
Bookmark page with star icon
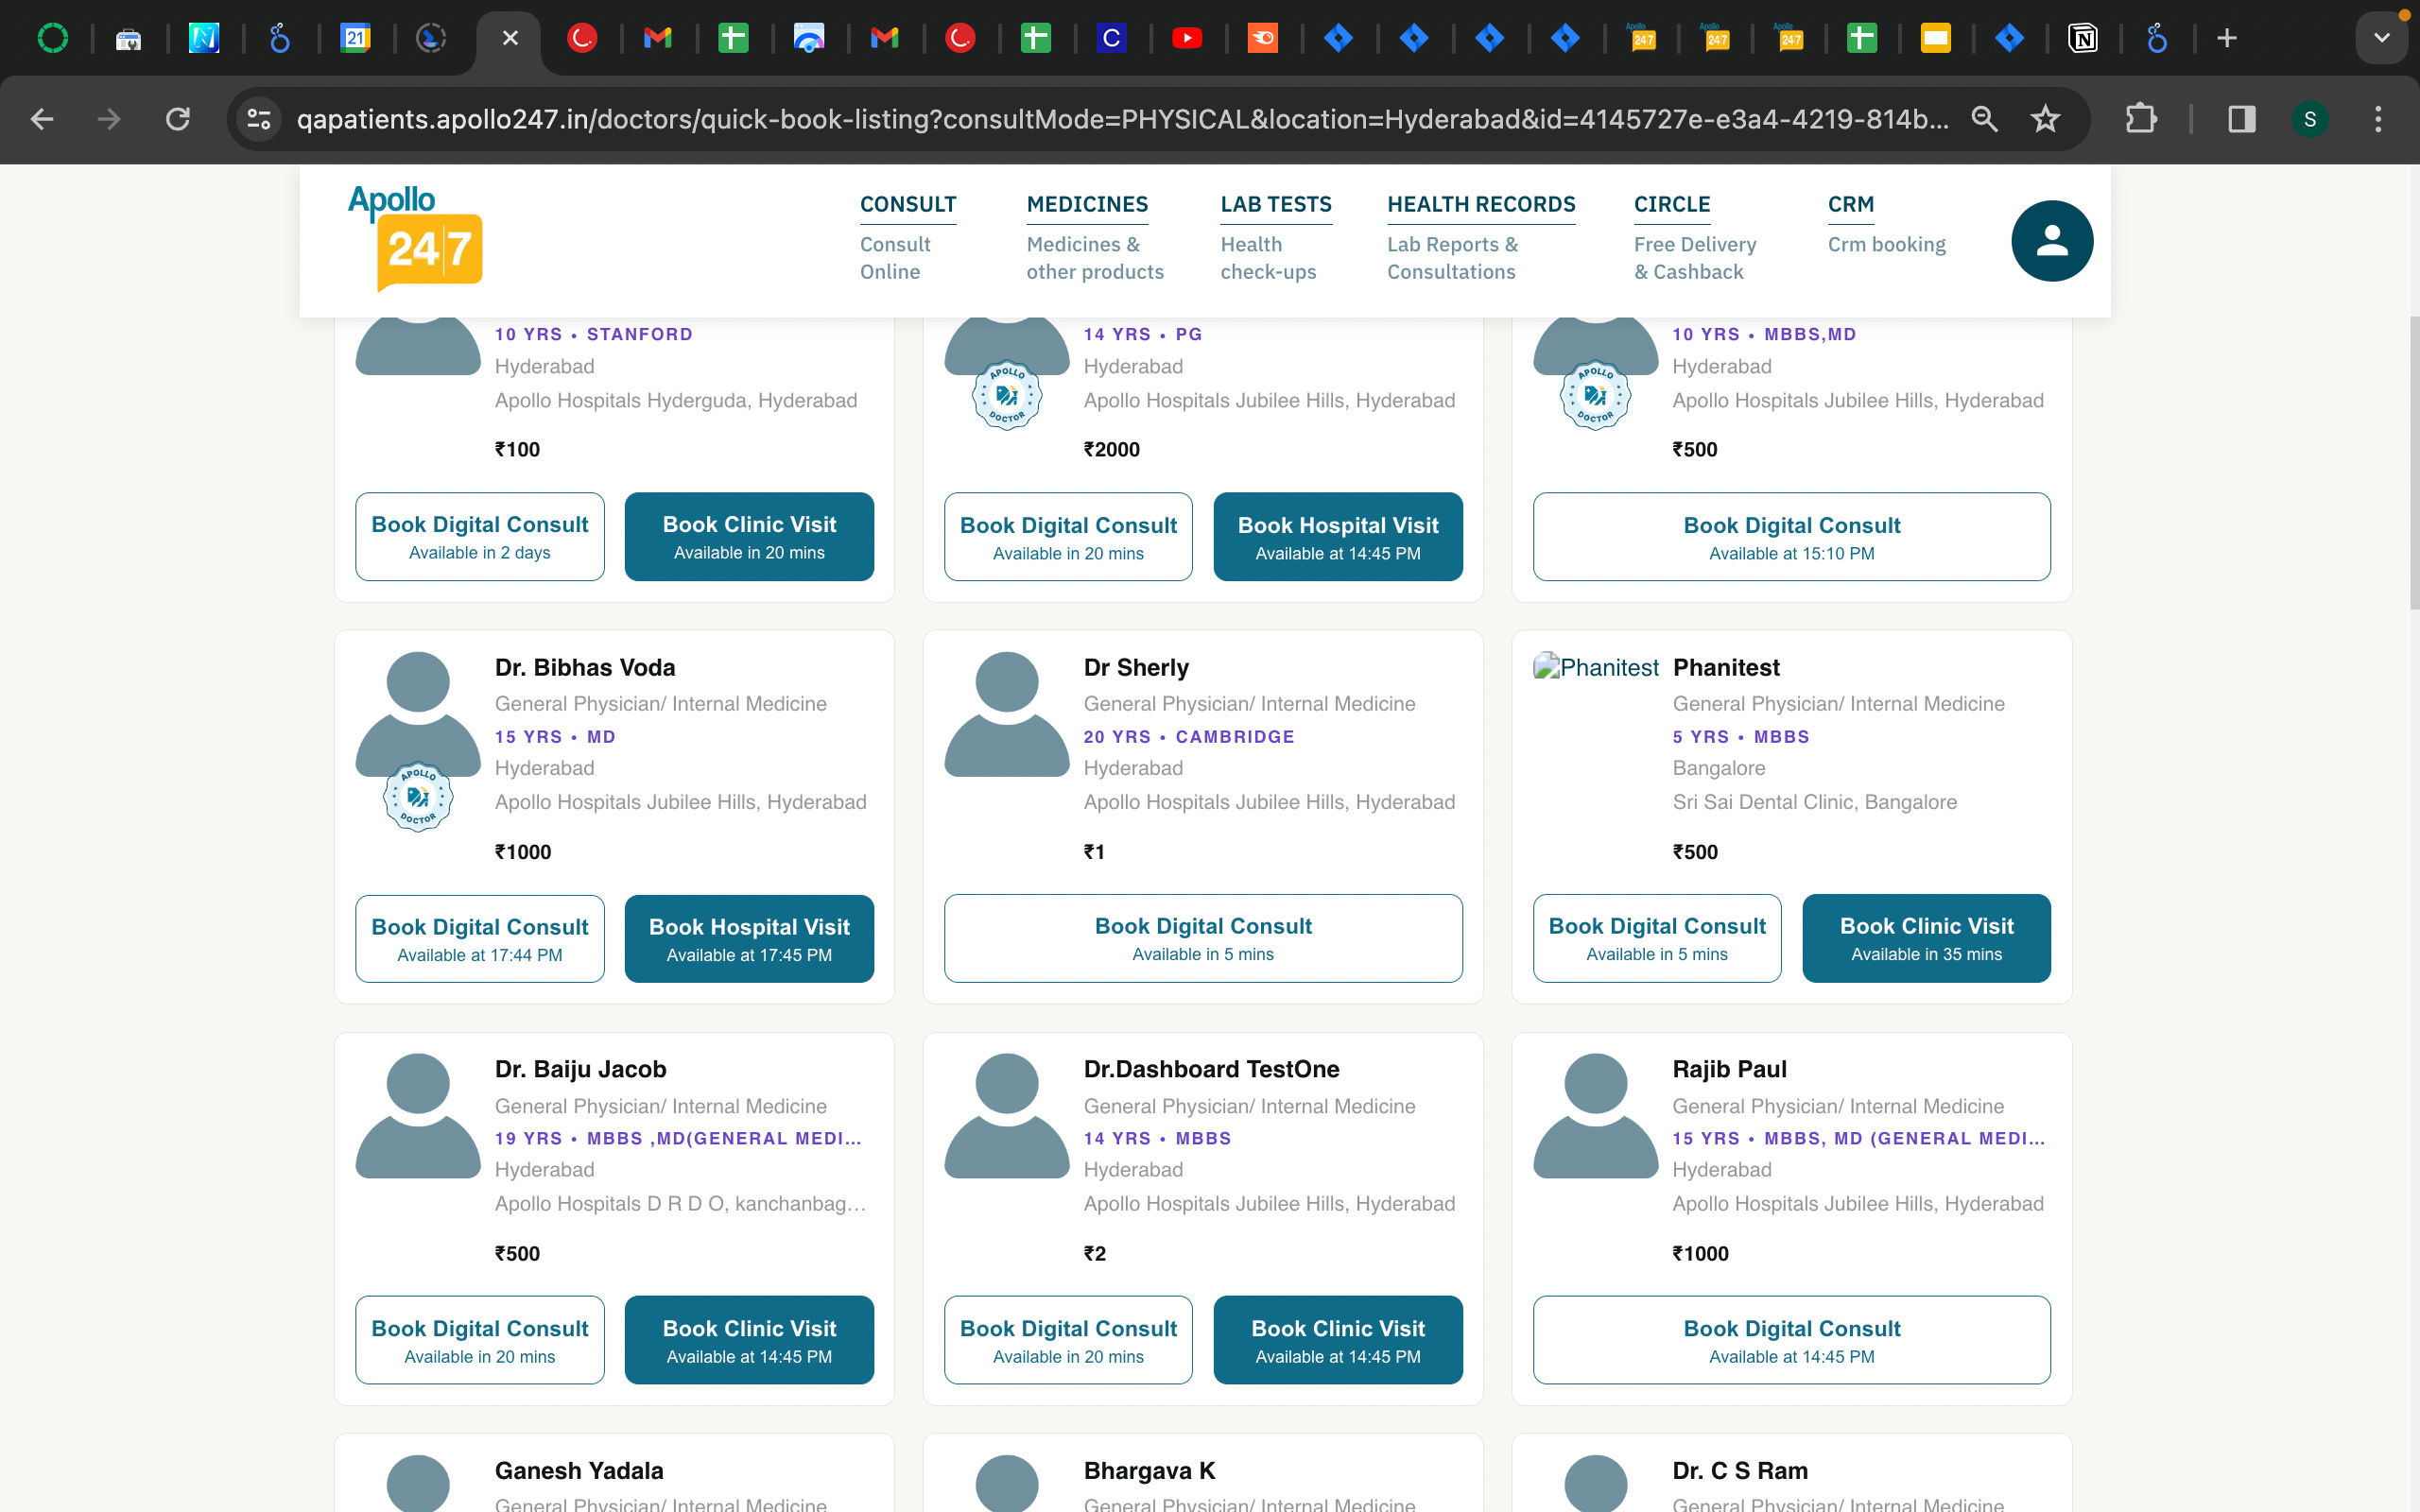tap(2045, 119)
